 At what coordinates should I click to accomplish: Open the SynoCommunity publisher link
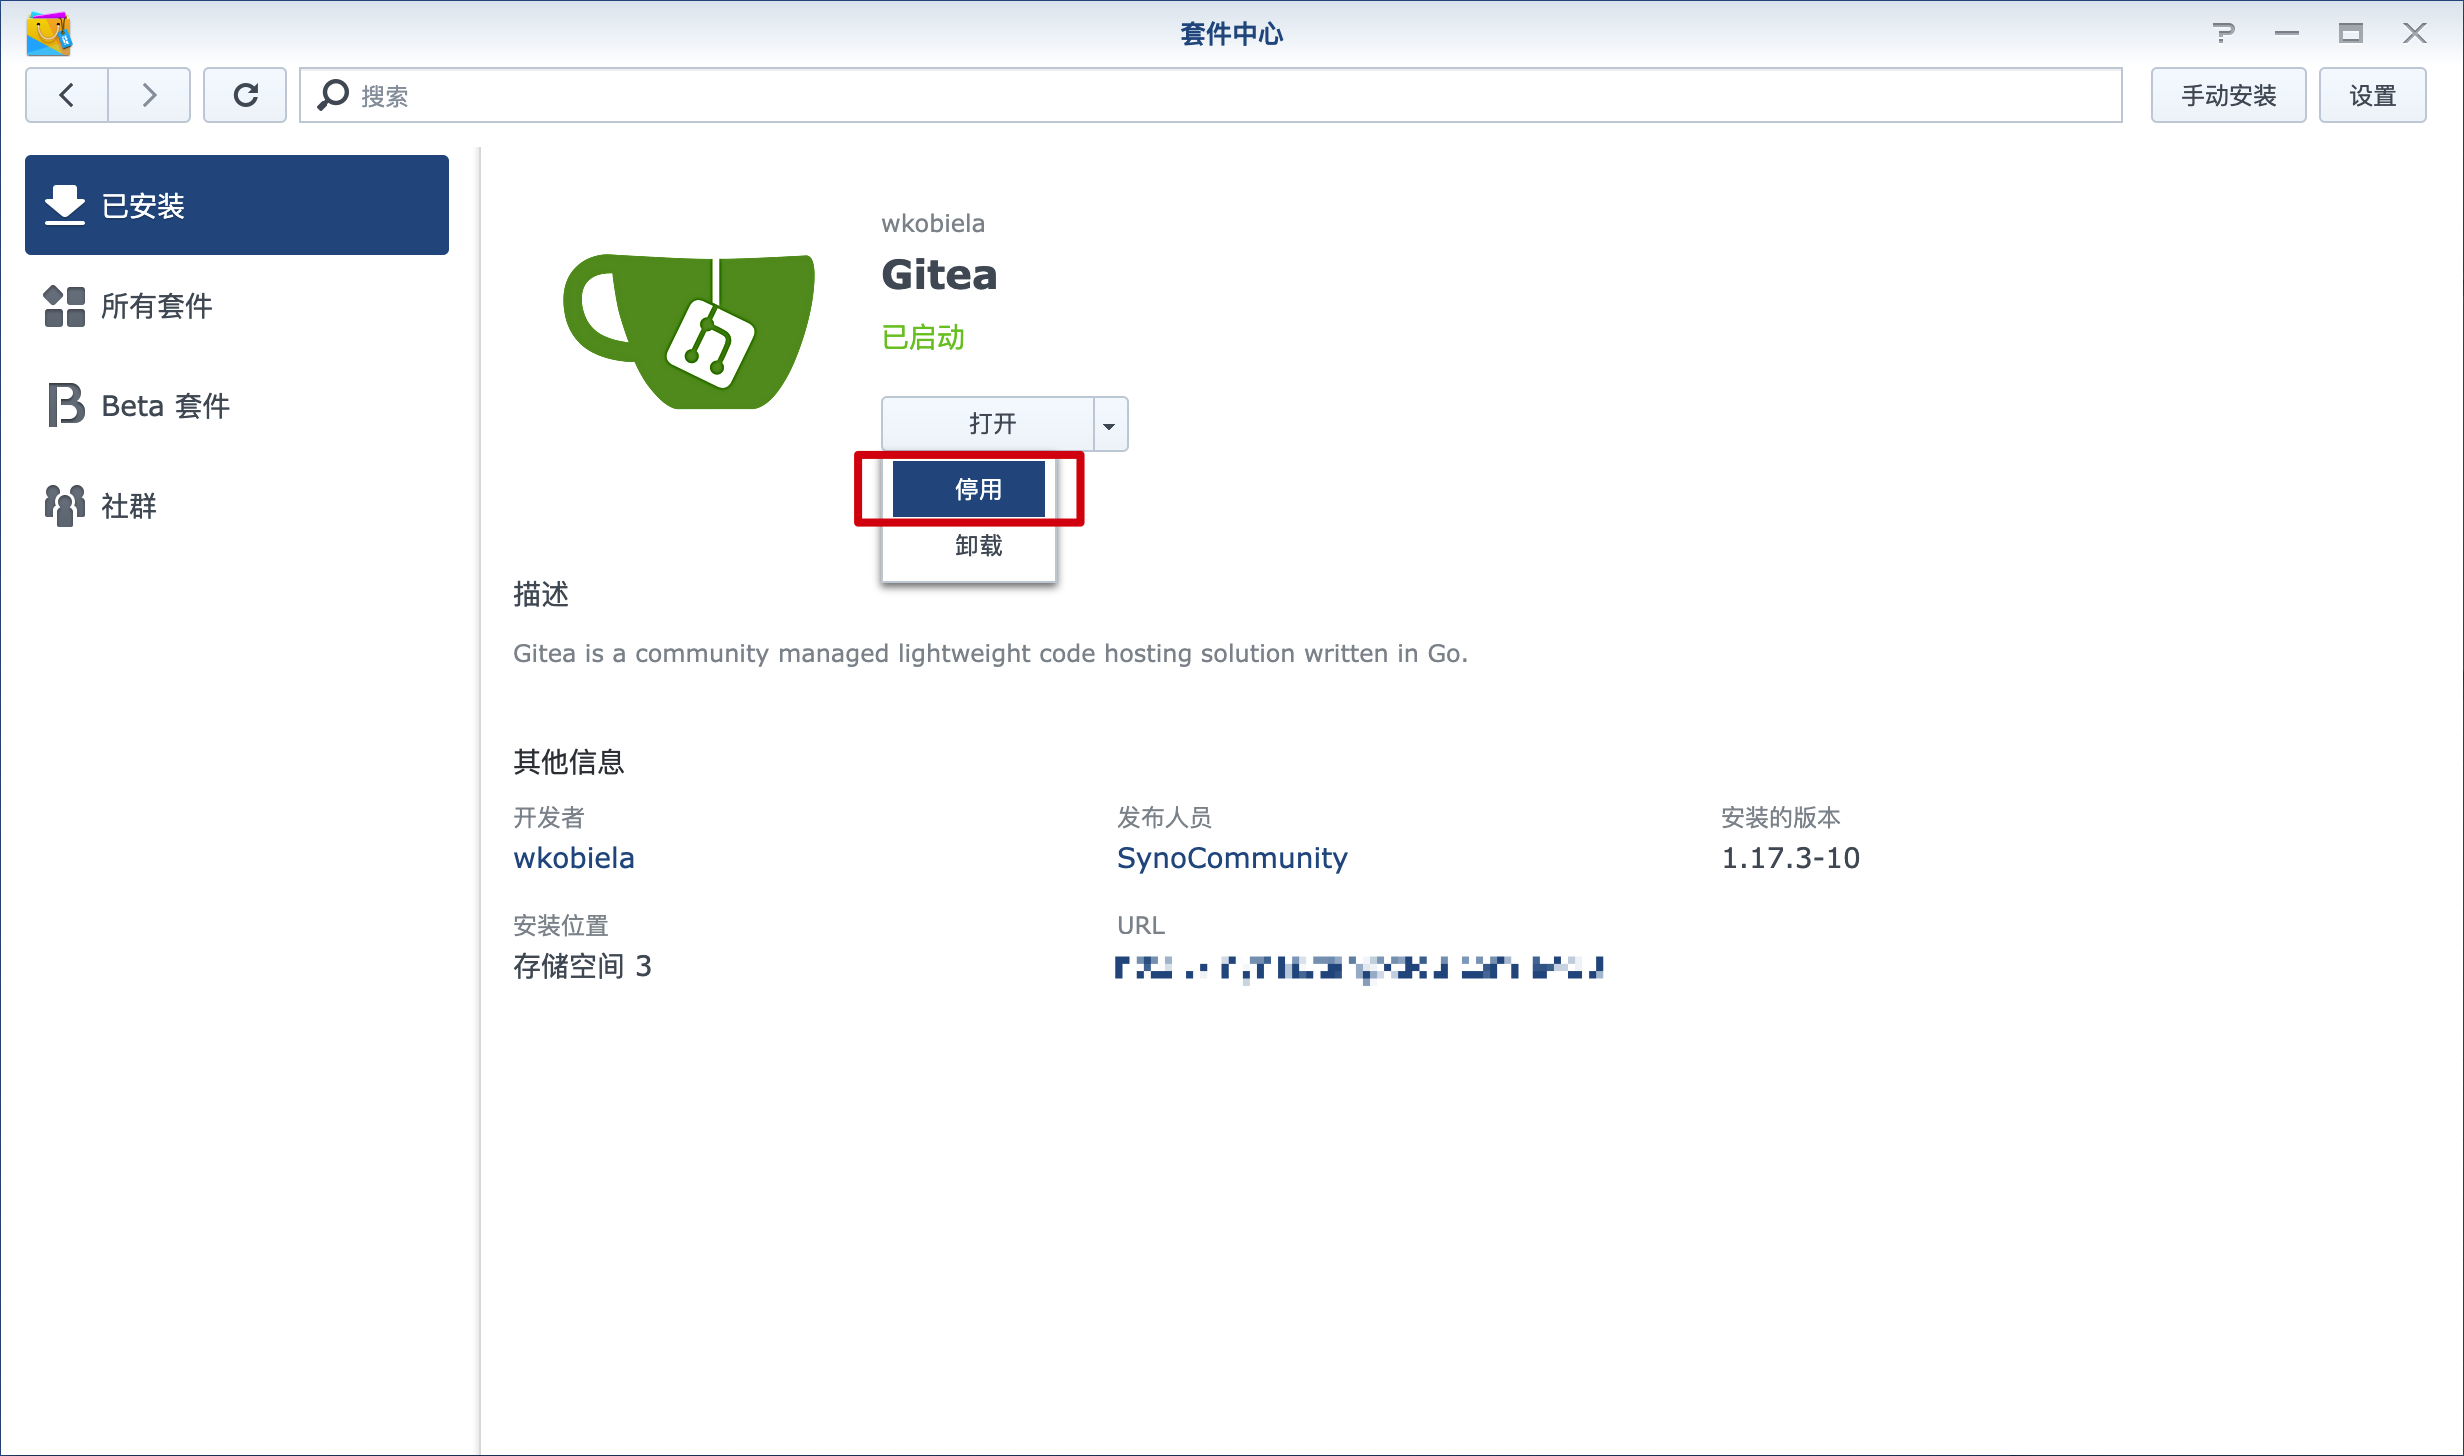tap(1232, 858)
